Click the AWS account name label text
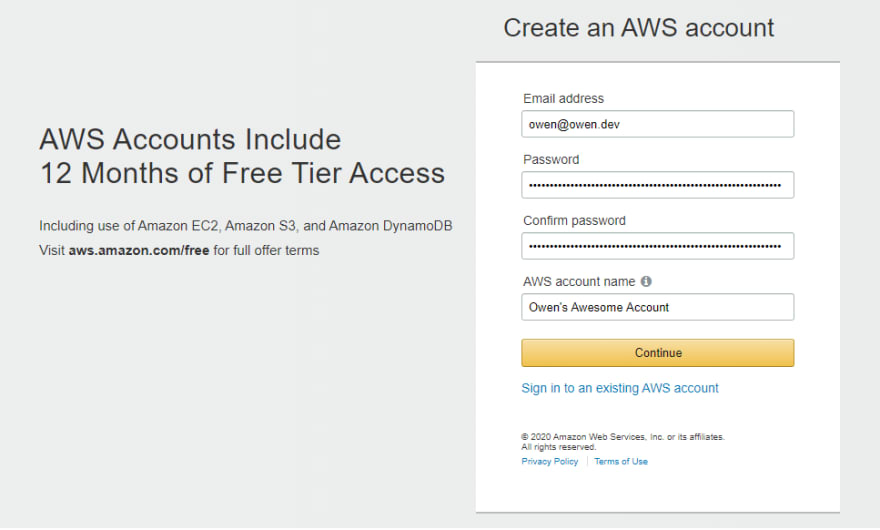 tap(579, 282)
